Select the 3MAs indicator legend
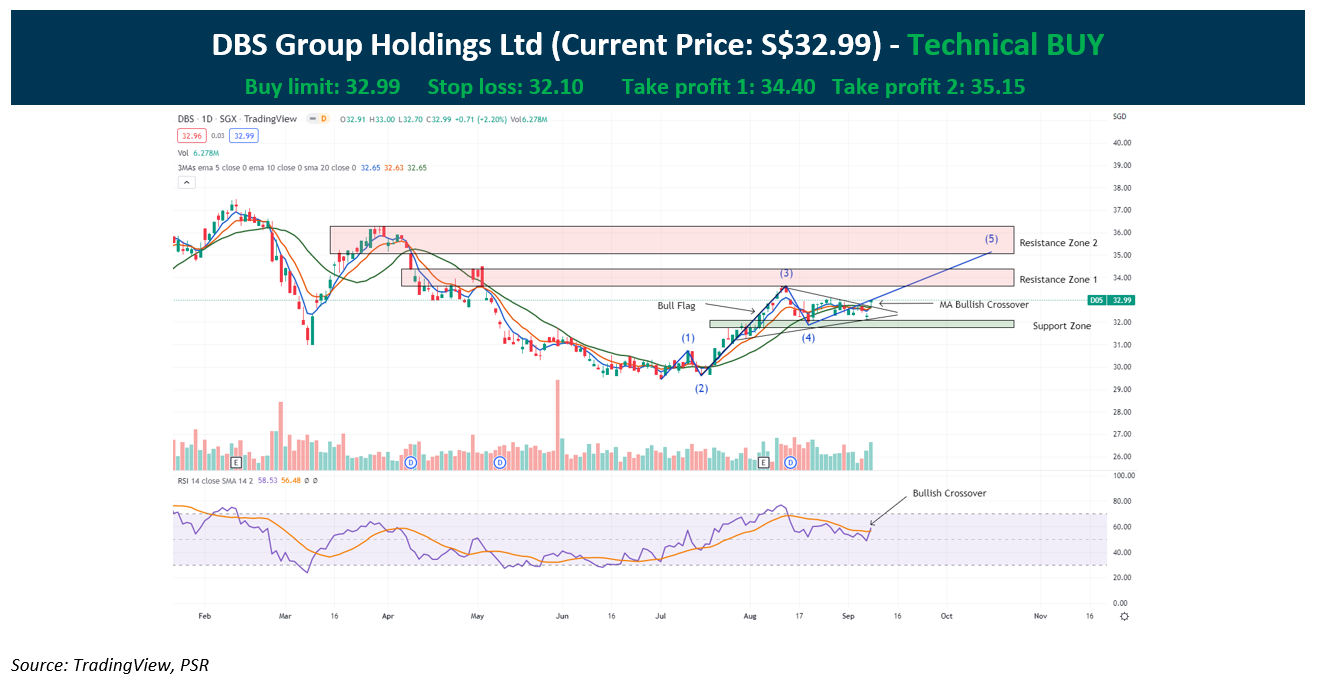1324x689 pixels. (x=303, y=168)
